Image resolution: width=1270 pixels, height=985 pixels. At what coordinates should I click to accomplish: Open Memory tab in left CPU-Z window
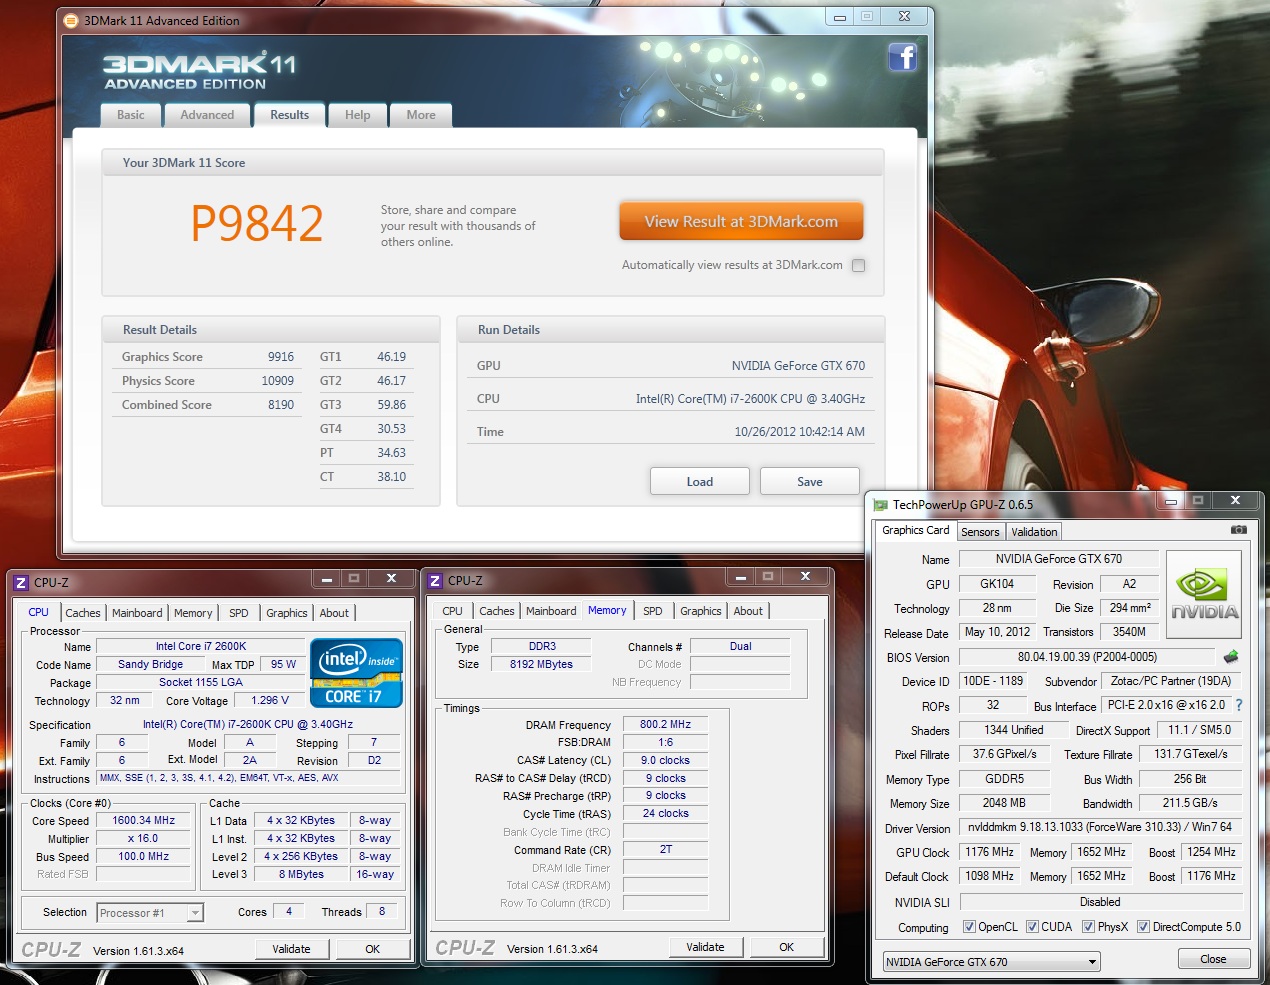[x=193, y=613]
